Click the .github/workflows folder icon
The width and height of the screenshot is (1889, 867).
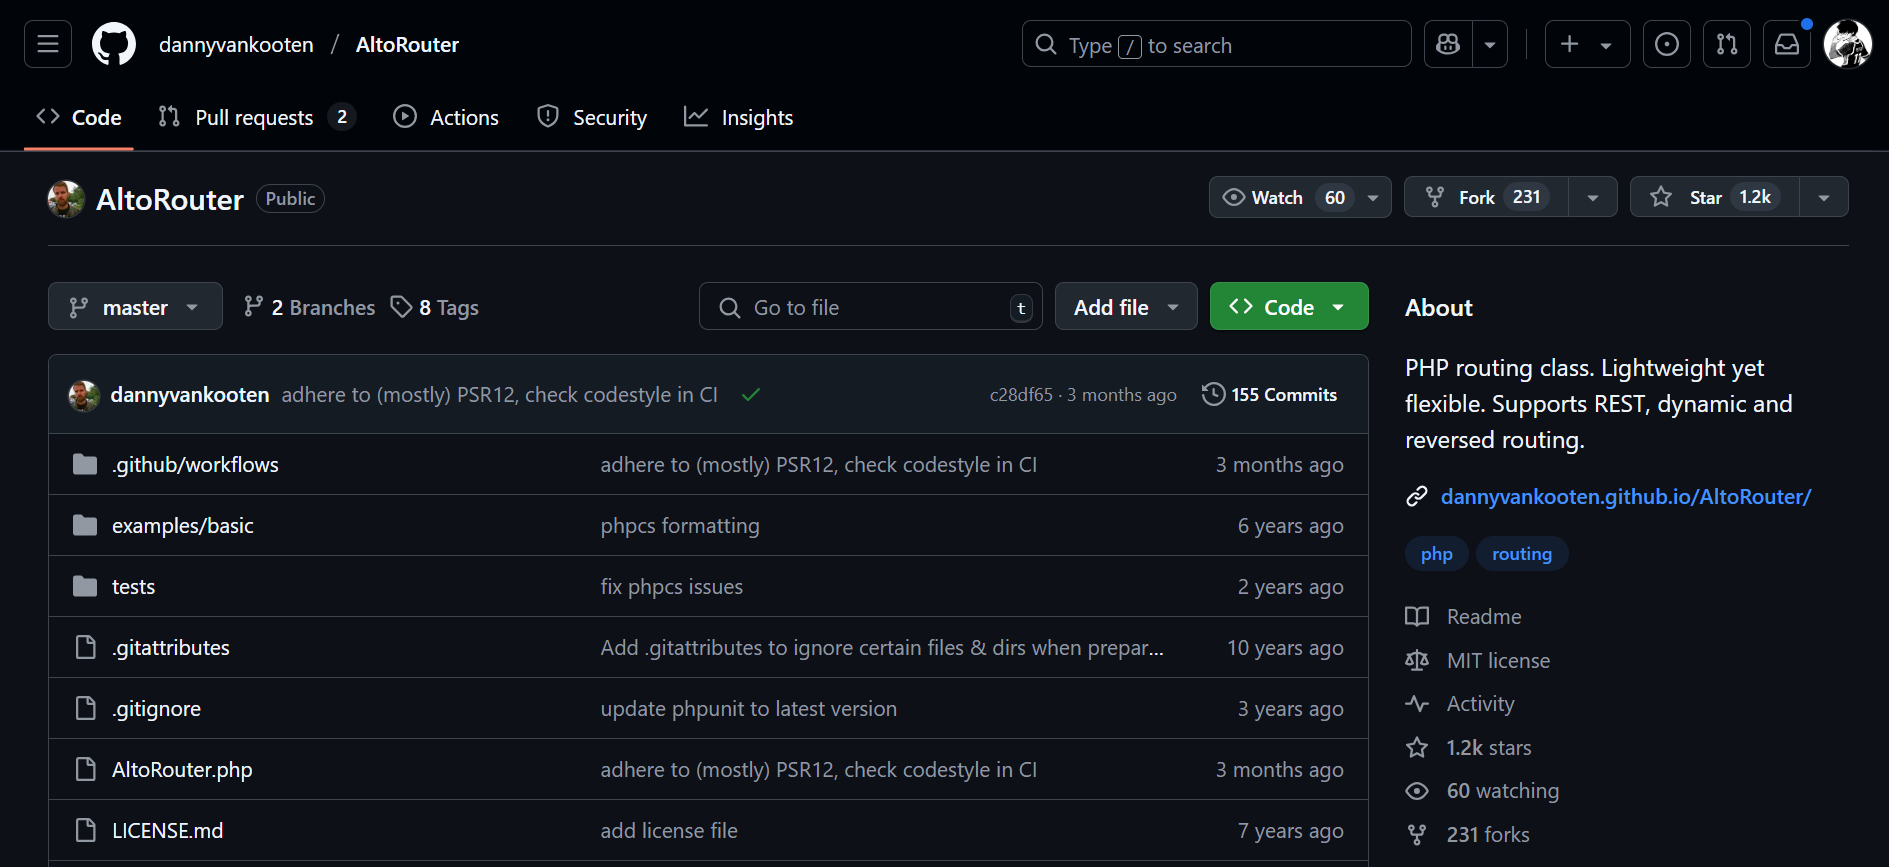85,464
